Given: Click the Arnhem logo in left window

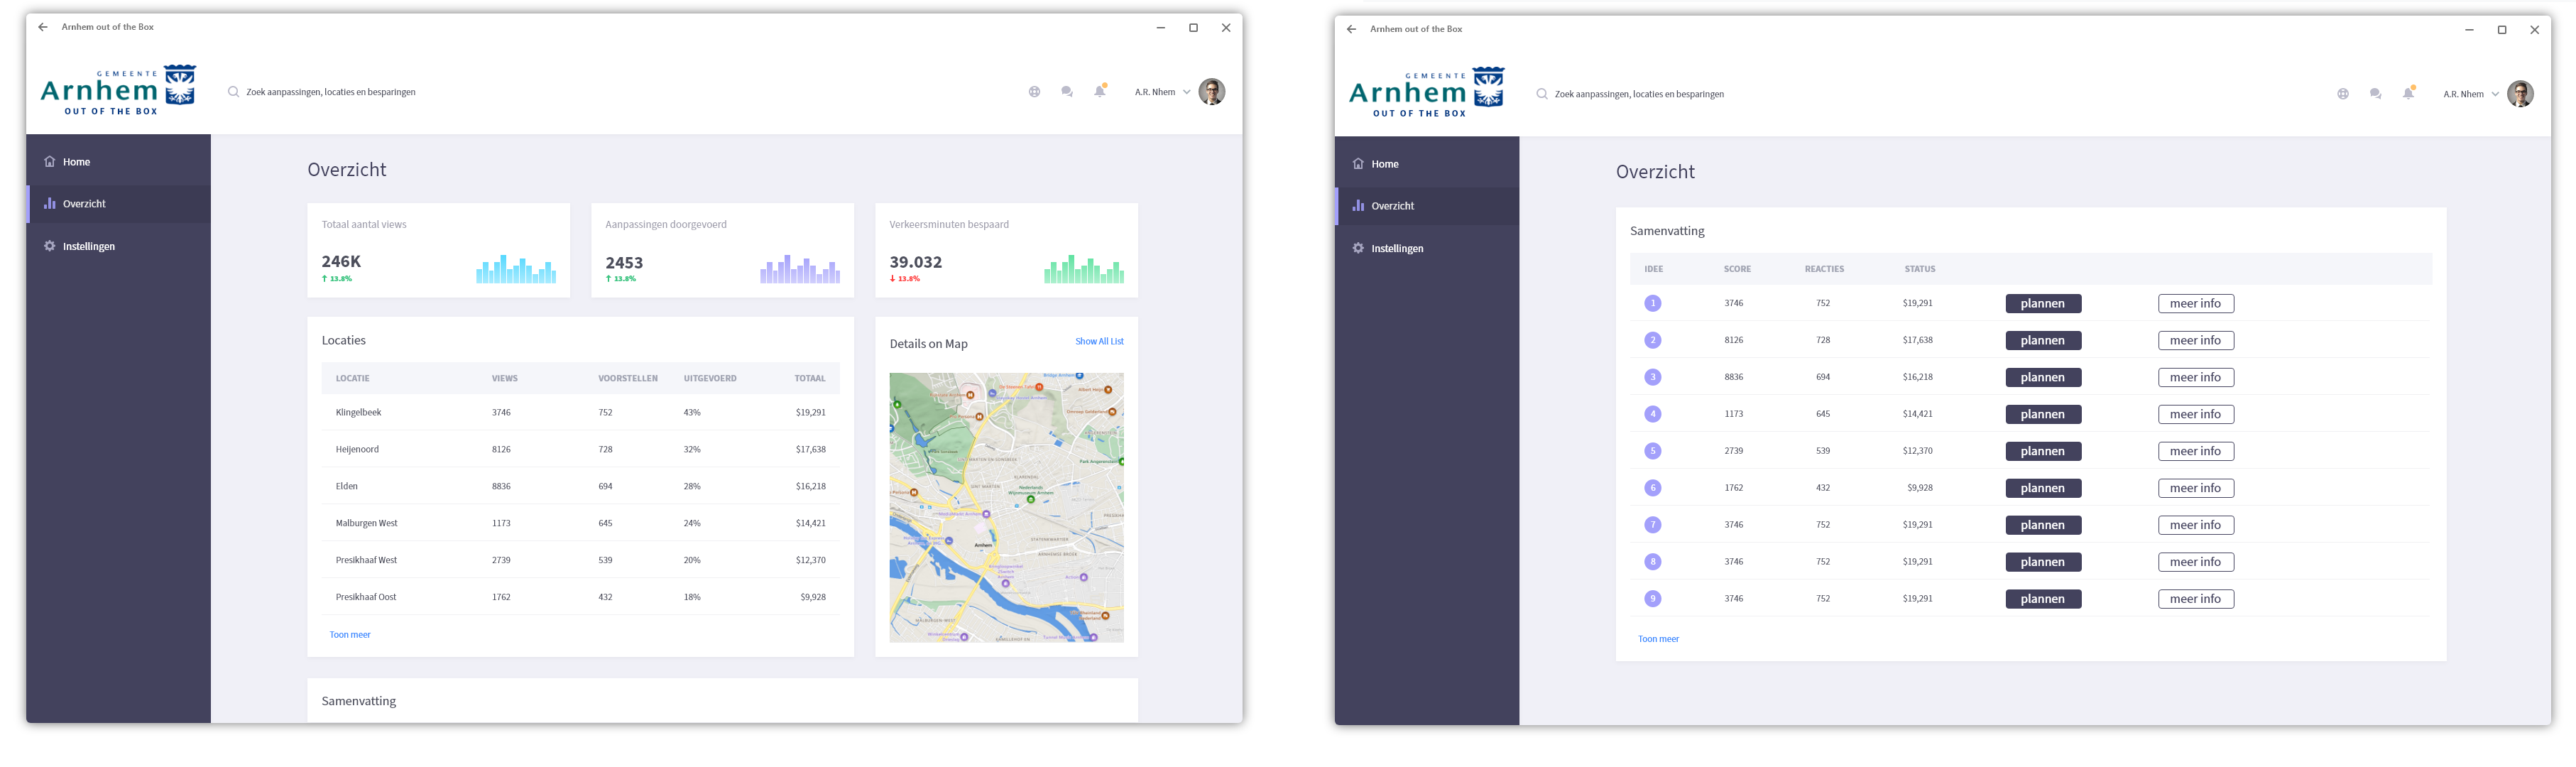Looking at the screenshot, I should coord(118,90).
